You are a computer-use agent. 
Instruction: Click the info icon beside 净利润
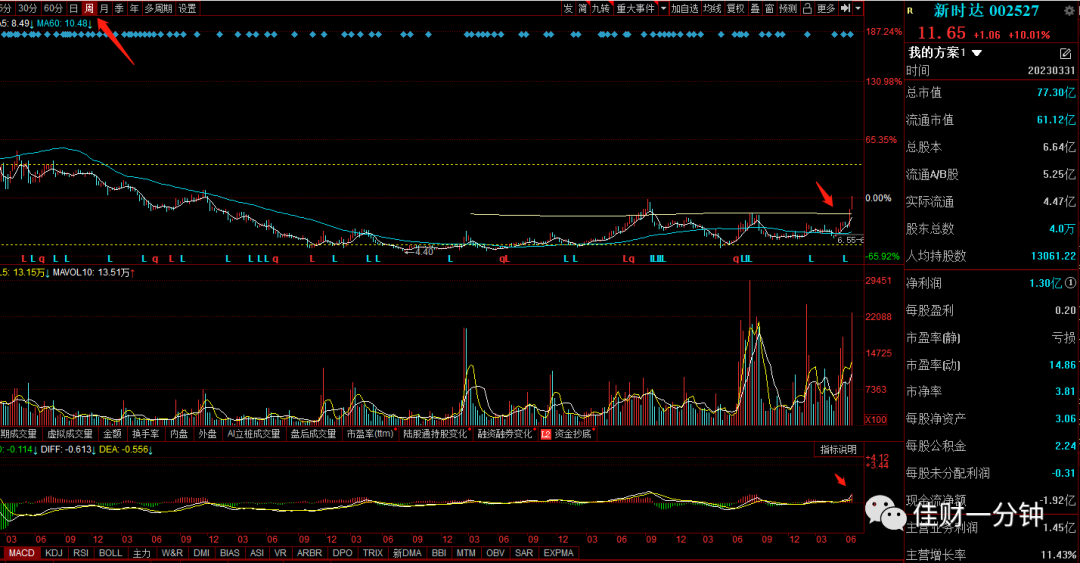point(1070,283)
